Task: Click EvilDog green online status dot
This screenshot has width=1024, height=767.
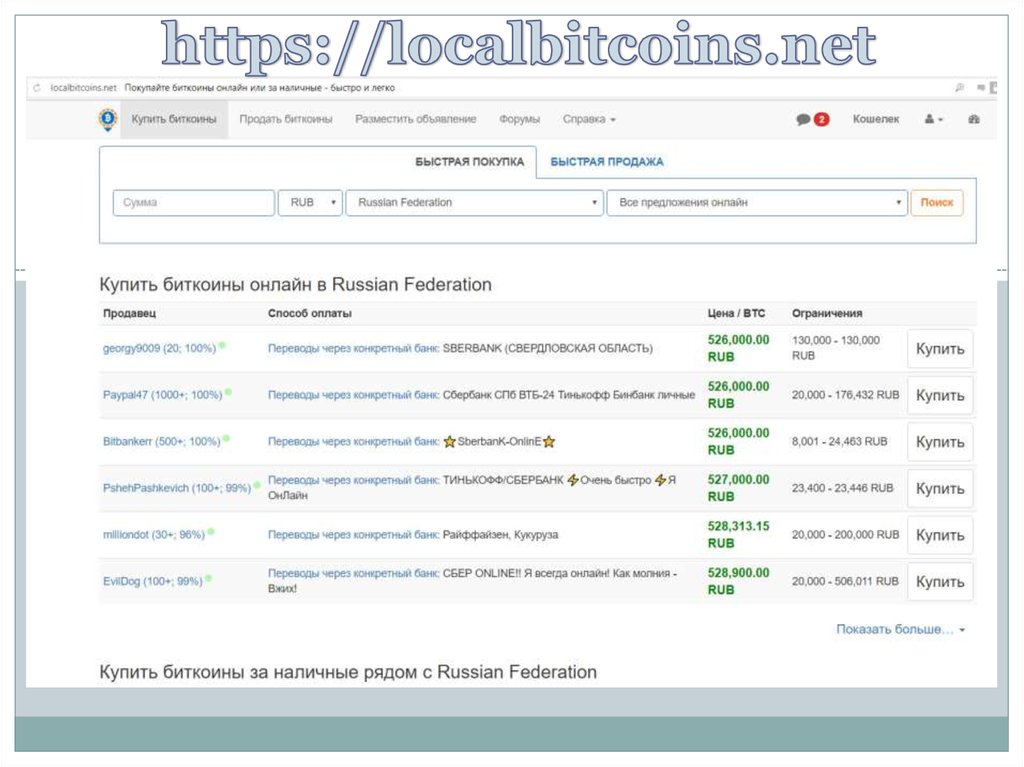Action: pos(208,578)
